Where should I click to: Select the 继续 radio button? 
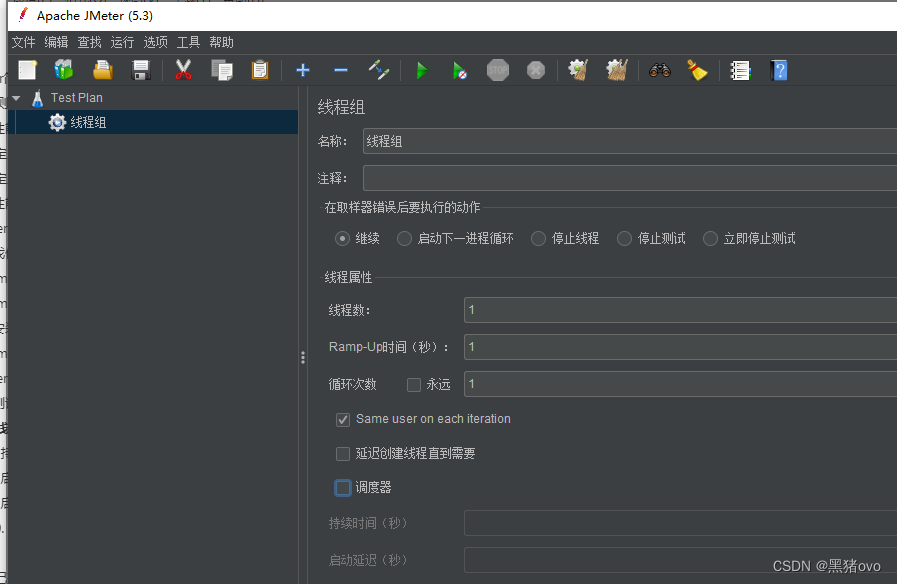tap(342, 239)
